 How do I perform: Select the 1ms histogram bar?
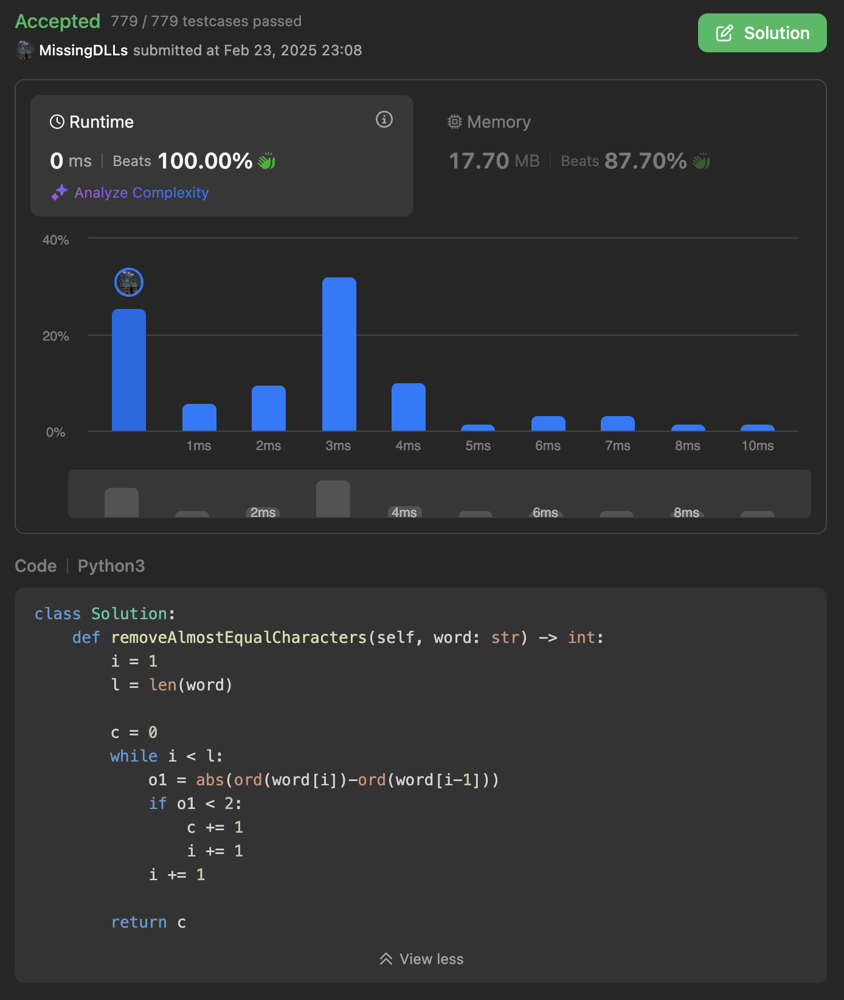click(199, 418)
